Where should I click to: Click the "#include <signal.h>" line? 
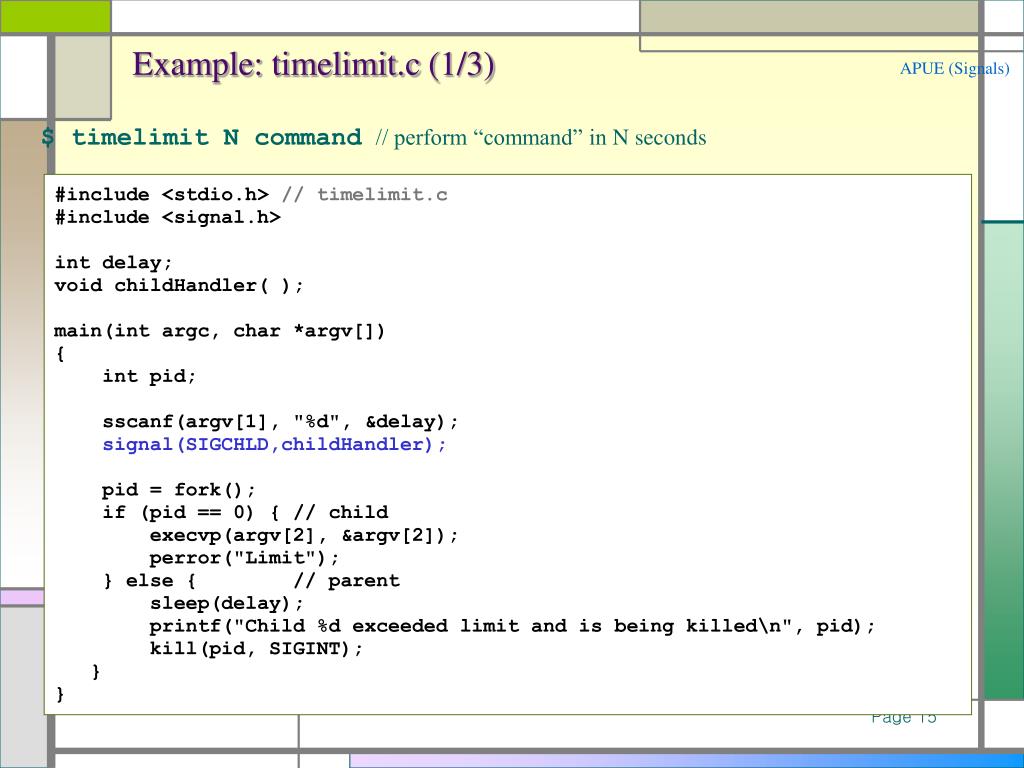(168, 217)
